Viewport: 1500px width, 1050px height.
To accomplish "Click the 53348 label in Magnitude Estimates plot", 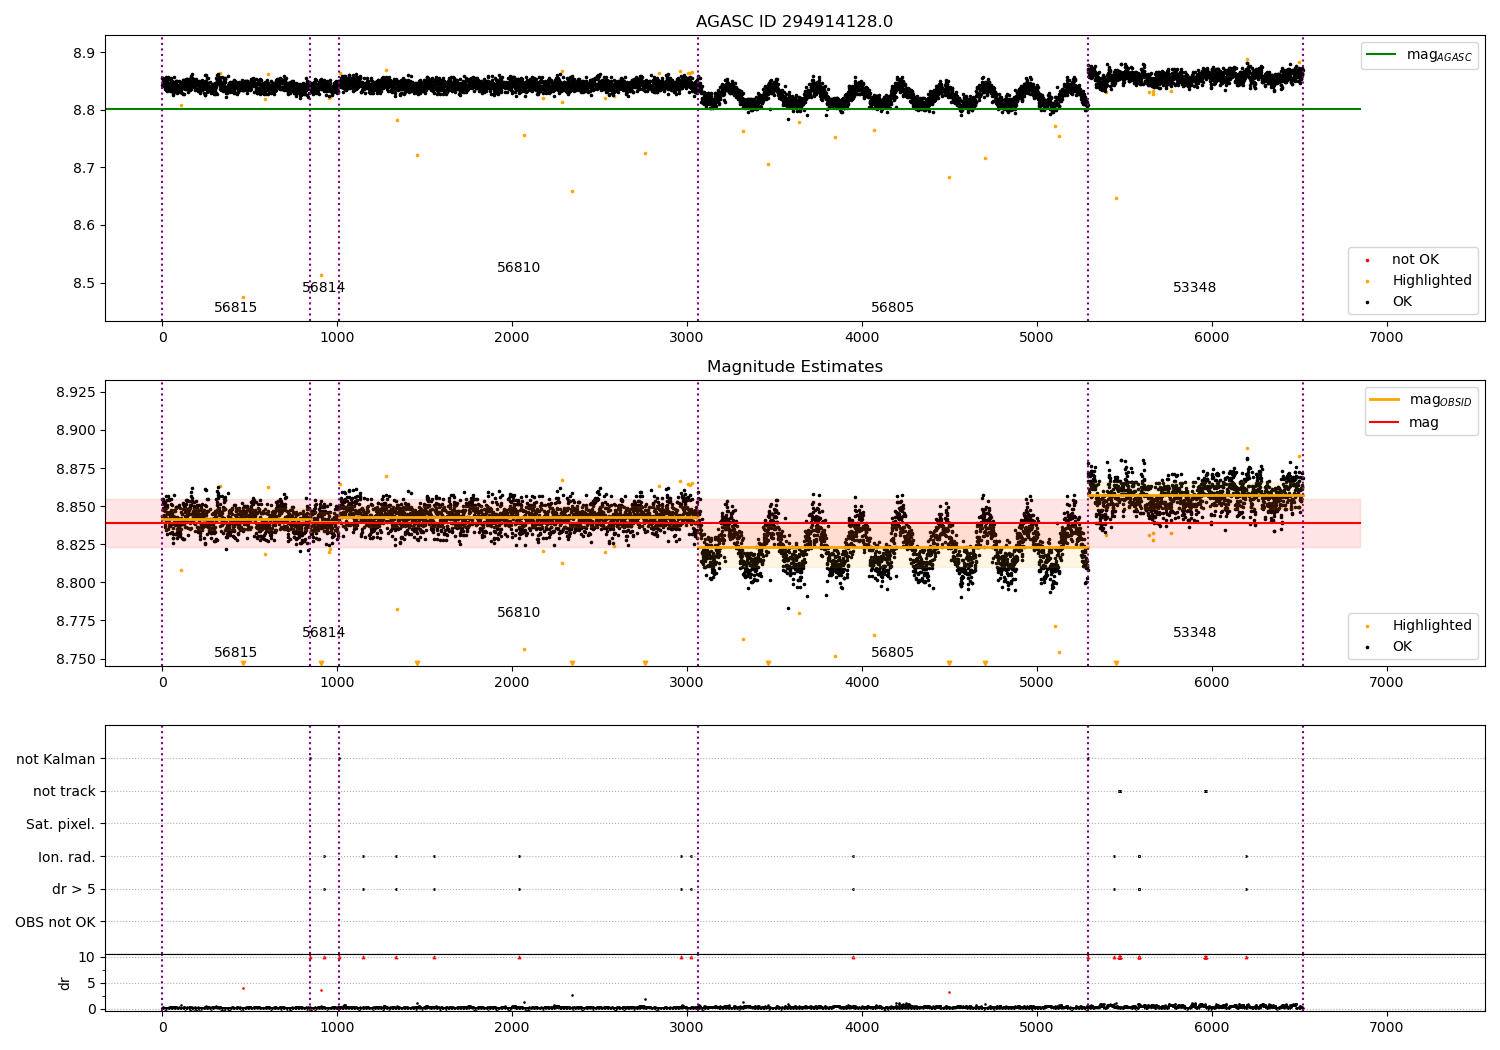I will (x=1195, y=633).
